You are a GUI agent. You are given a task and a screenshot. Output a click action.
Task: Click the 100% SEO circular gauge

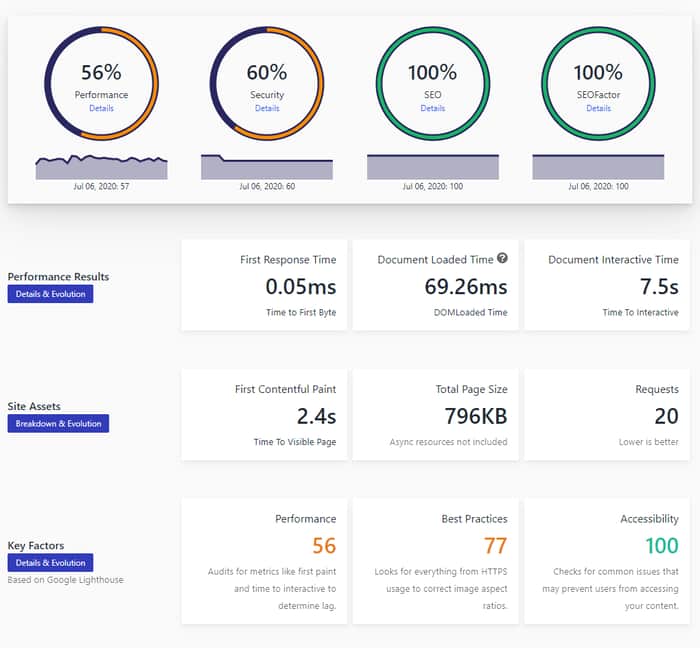[433, 83]
